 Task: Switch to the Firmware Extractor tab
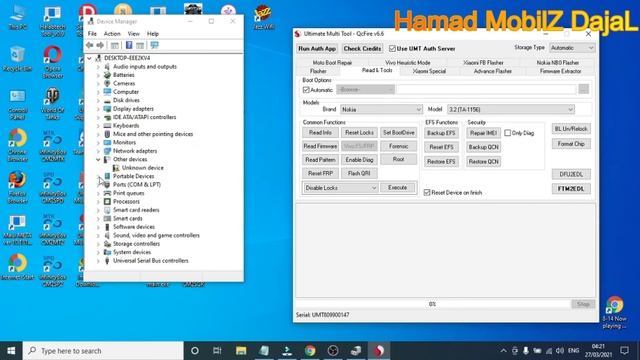point(560,71)
